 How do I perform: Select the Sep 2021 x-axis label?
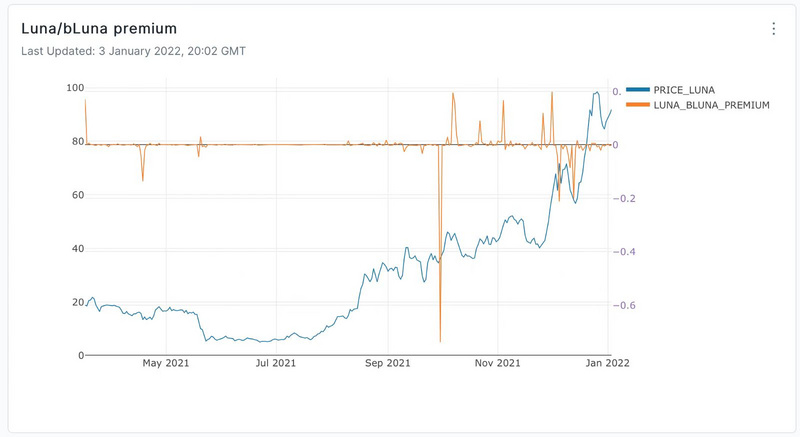click(x=387, y=364)
